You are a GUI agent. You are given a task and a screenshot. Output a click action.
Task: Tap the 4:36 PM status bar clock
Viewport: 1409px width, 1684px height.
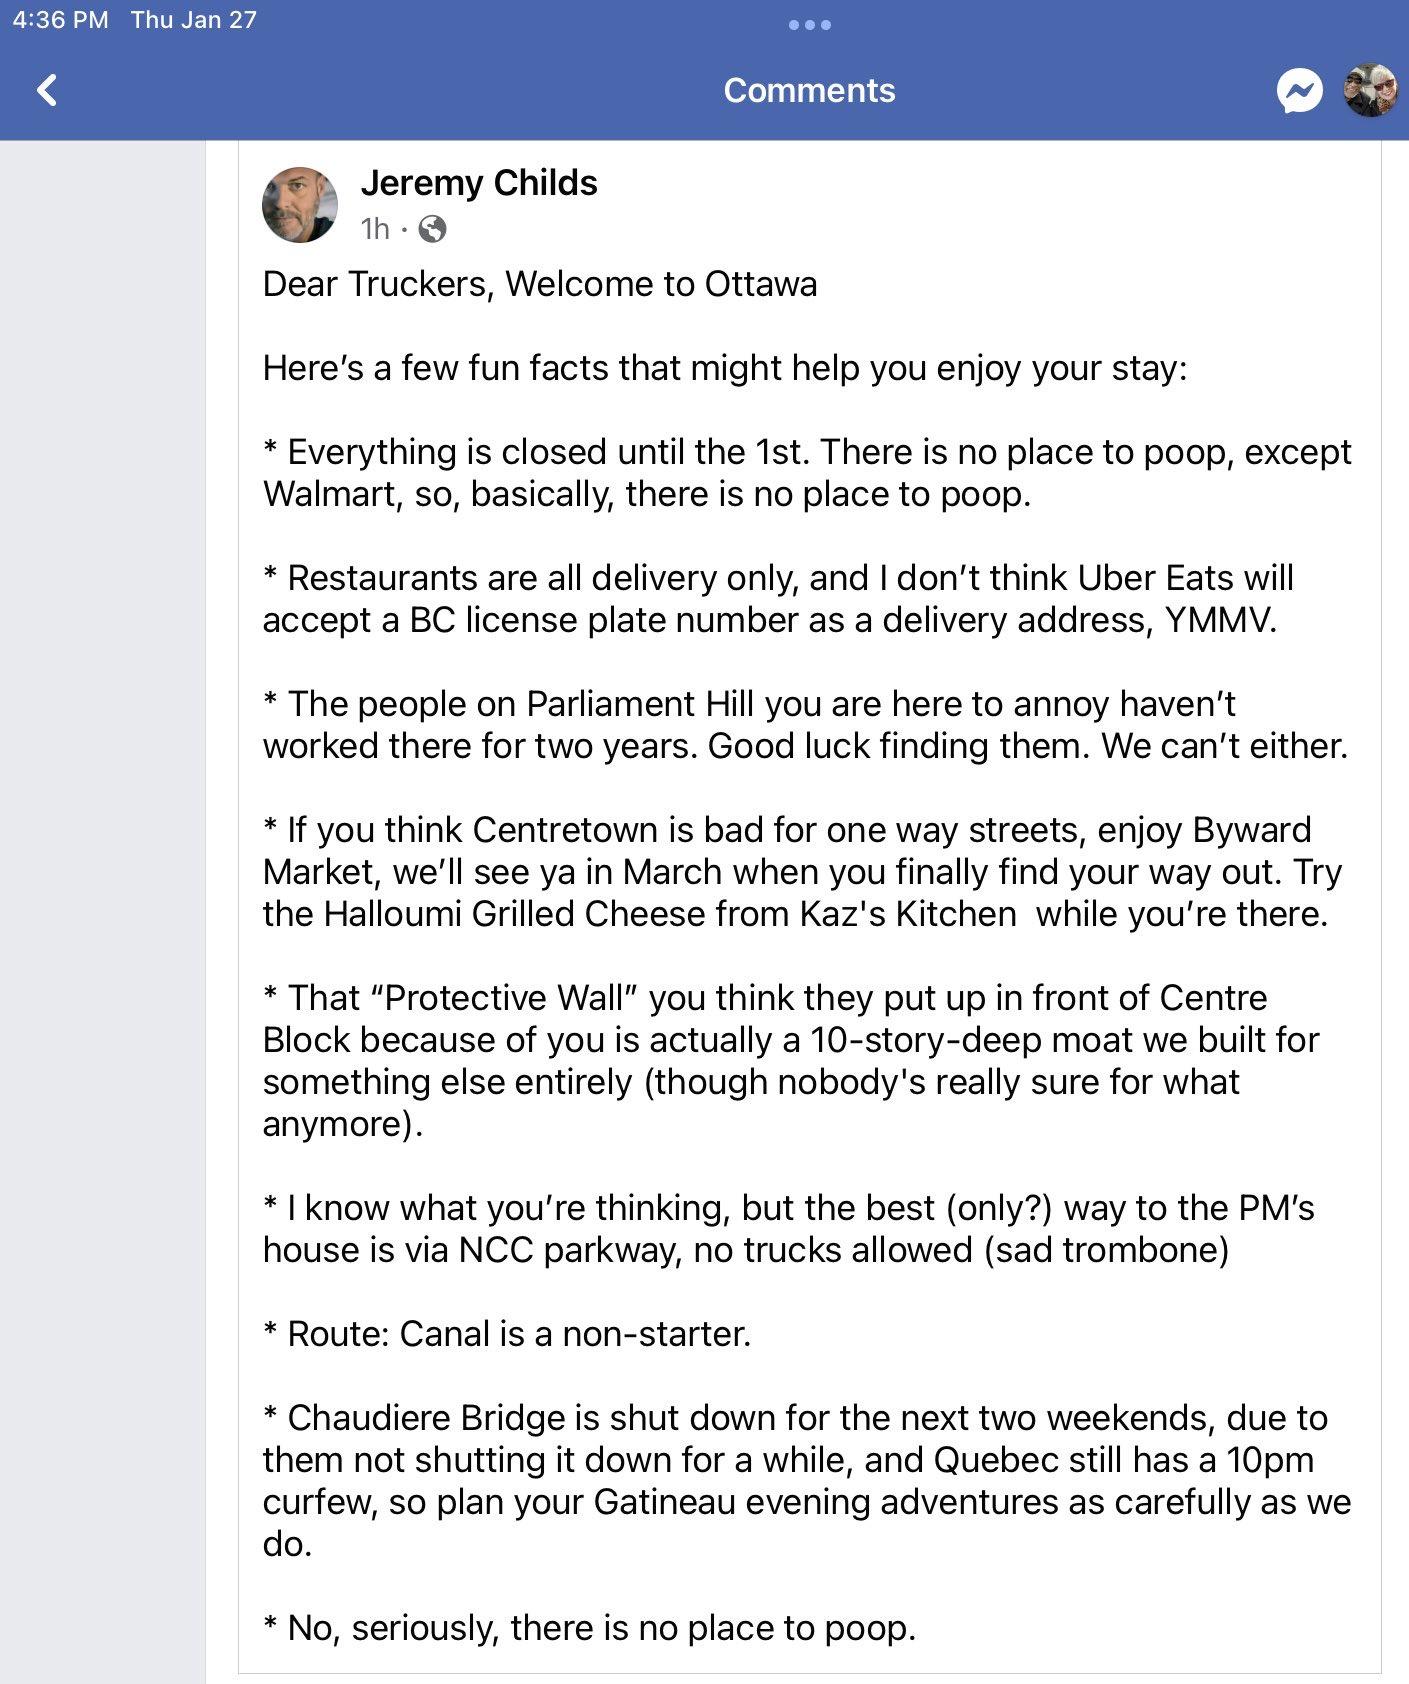coord(60,20)
